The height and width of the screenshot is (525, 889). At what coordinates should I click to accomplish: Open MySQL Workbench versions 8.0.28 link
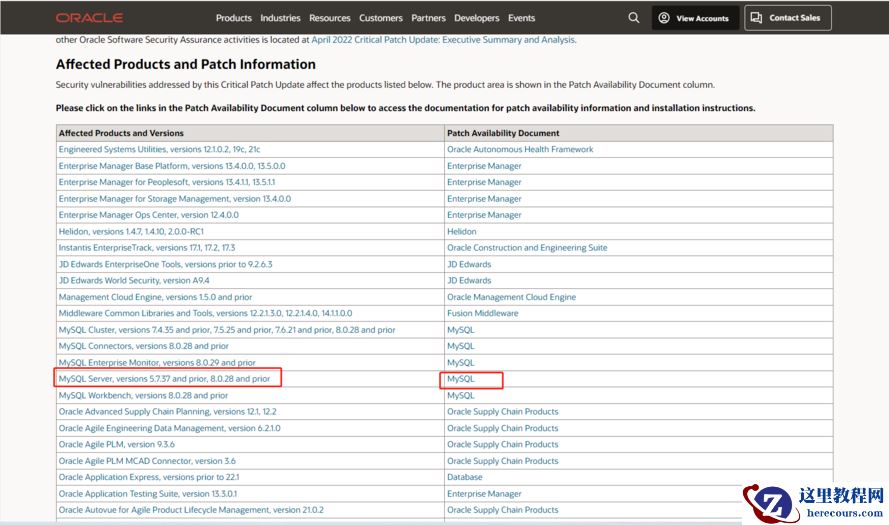[x=143, y=395]
